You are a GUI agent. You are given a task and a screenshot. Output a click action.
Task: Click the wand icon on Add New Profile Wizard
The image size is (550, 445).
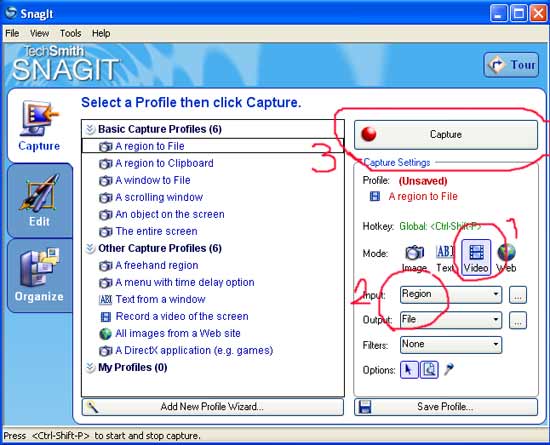coord(92,407)
